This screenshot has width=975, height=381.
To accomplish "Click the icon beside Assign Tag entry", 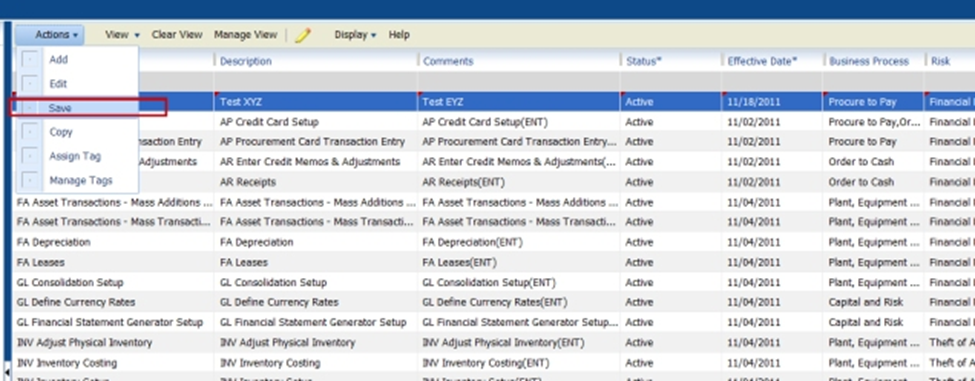I will click(29, 156).
